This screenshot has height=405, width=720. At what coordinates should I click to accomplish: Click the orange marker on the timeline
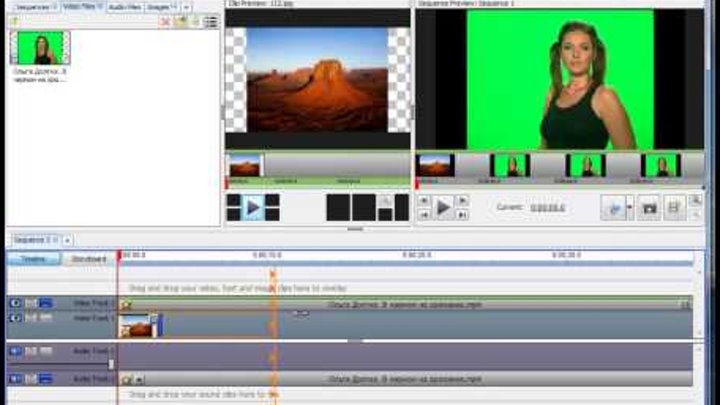[273, 275]
